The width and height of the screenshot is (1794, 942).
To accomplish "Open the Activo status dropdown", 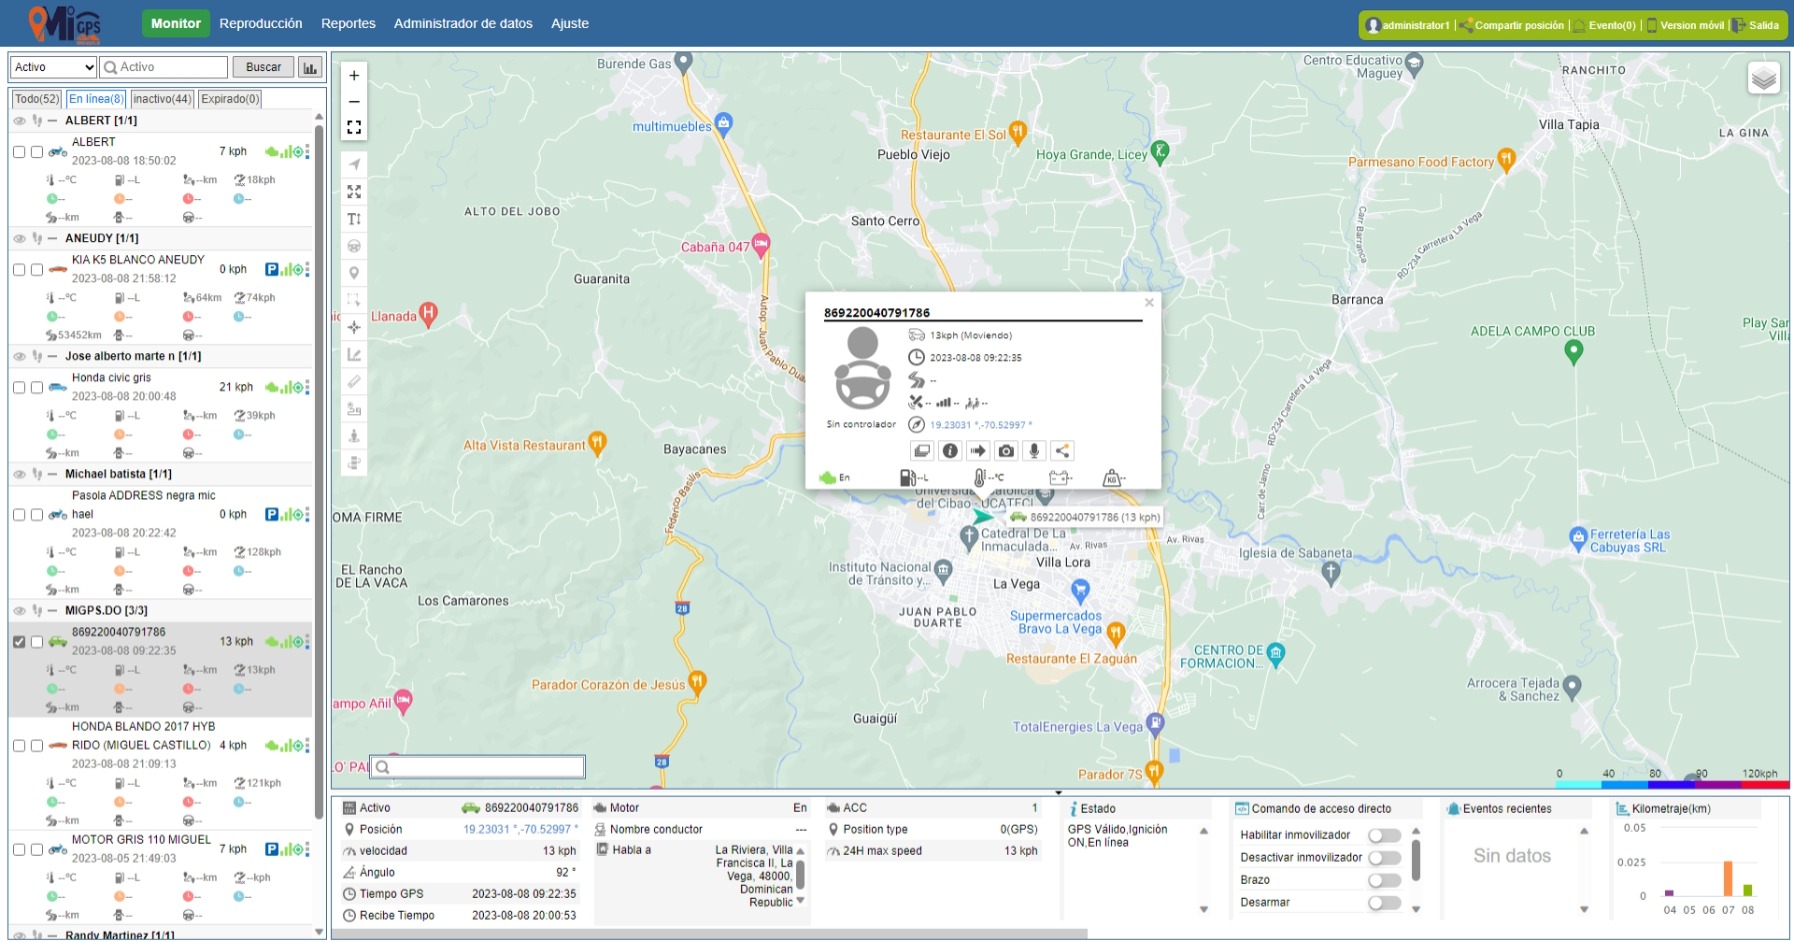I will pos(53,67).
